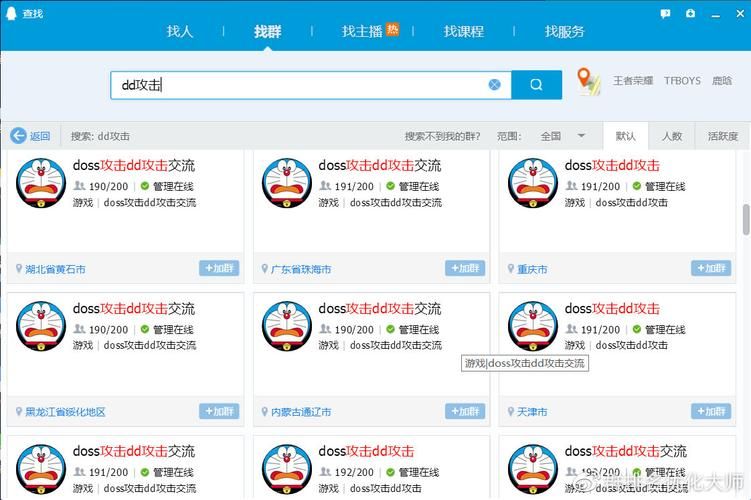Click the QQ penguin logo in title bar
Image resolution: width=751 pixels, height=500 pixels.
pos(11,13)
